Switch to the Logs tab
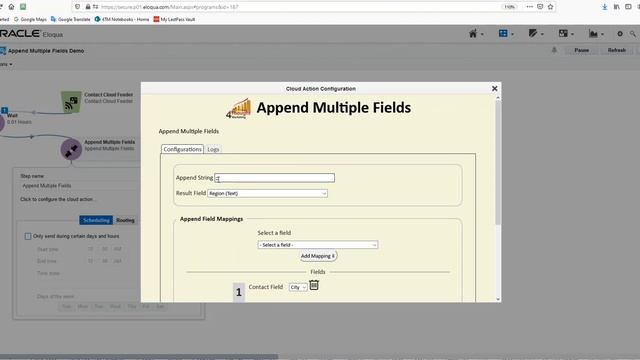Screen dimensions: 640x360 click(x=213, y=149)
